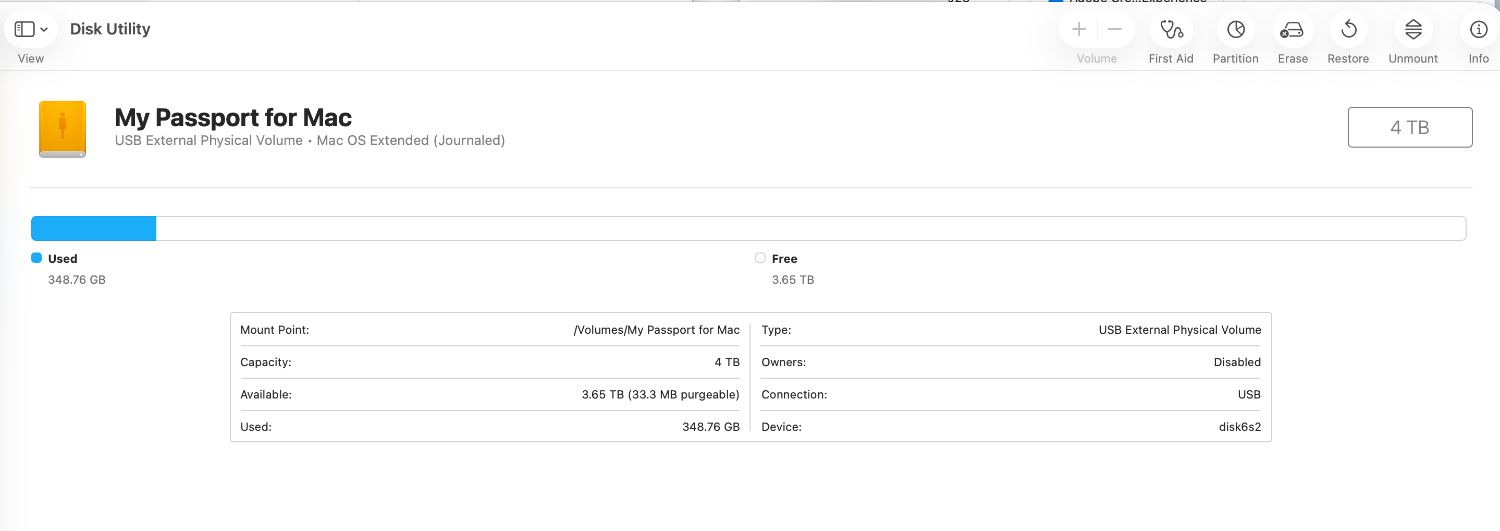Open the Info icon in the toolbar
This screenshot has width=1500, height=531.
[x=1478, y=30]
